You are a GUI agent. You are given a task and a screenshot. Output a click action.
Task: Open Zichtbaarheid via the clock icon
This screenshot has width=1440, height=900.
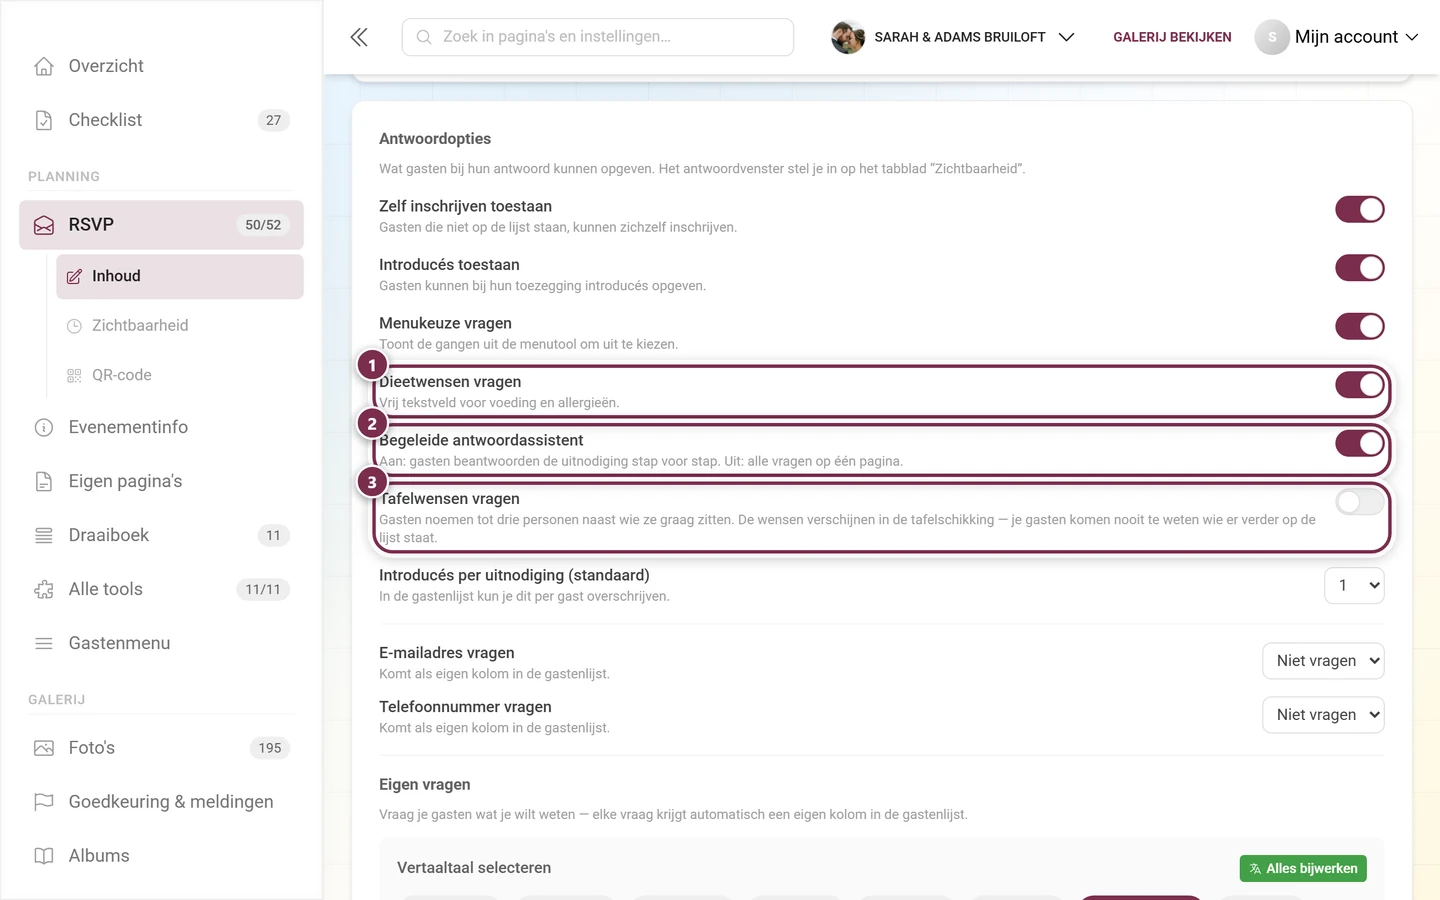tap(74, 326)
